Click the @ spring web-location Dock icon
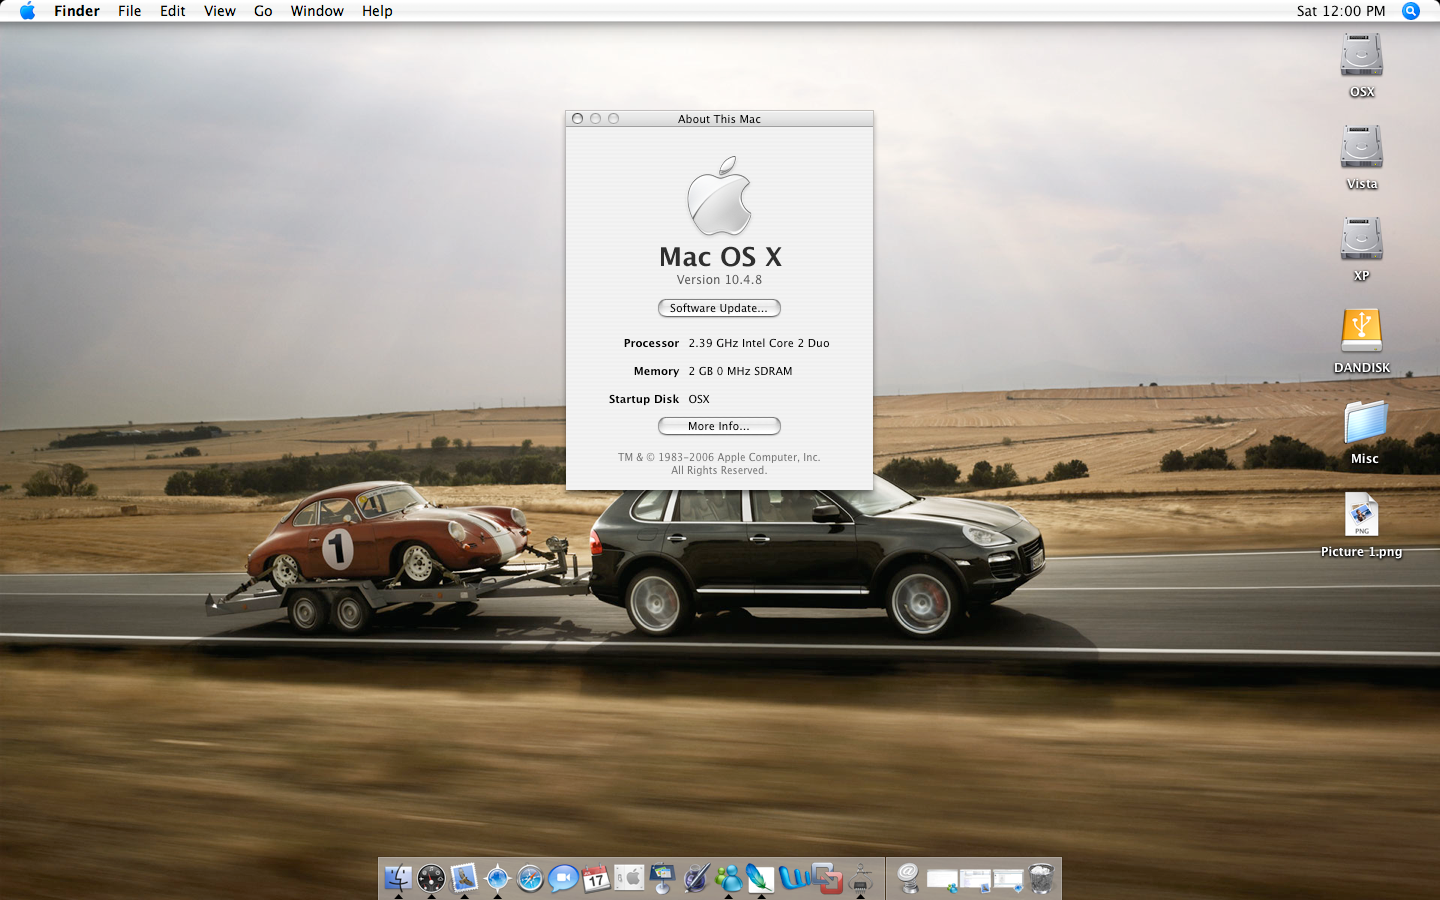This screenshot has width=1440, height=900. (x=908, y=878)
